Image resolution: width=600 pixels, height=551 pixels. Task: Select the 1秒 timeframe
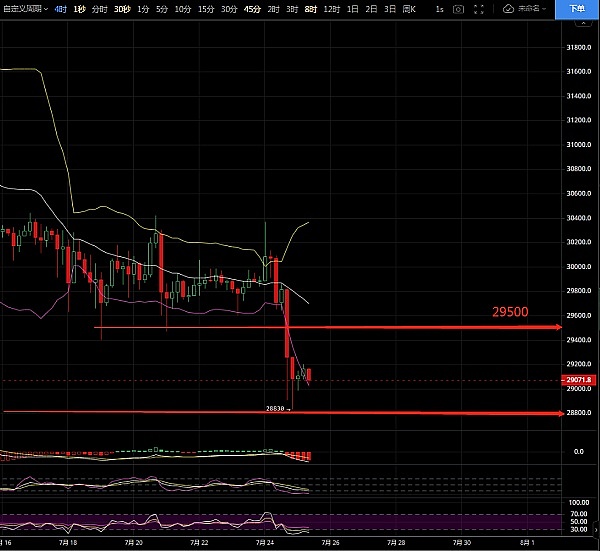pyautogui.click(x=80, y=9)
